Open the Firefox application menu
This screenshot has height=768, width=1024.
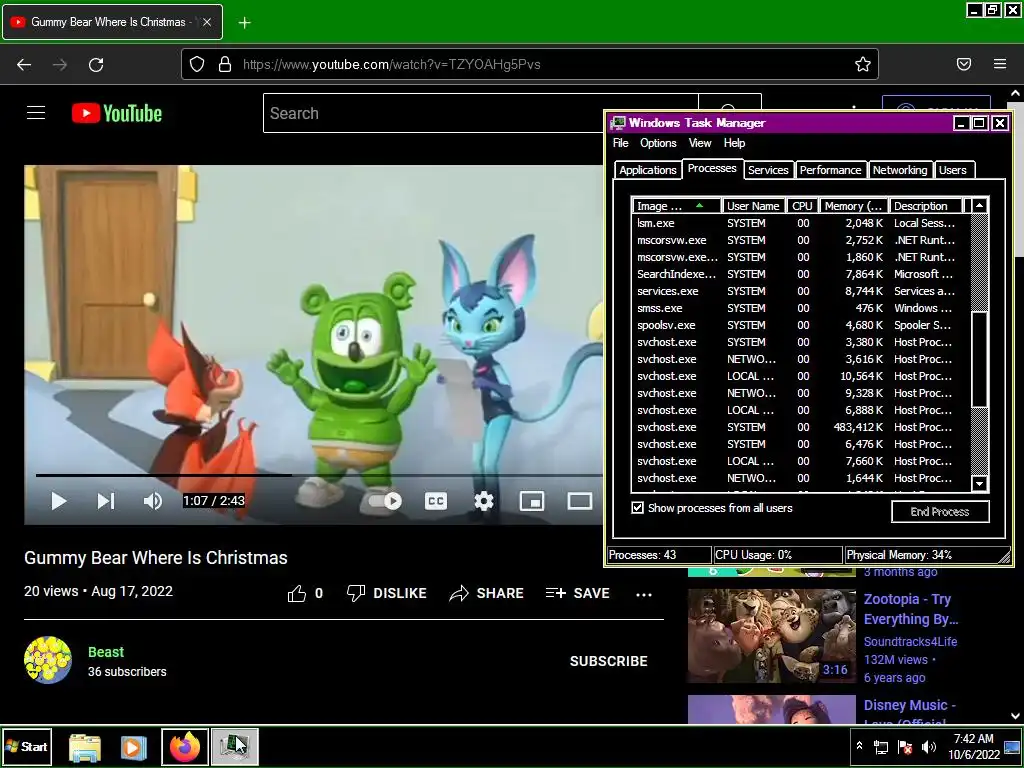coord(1000,64)
